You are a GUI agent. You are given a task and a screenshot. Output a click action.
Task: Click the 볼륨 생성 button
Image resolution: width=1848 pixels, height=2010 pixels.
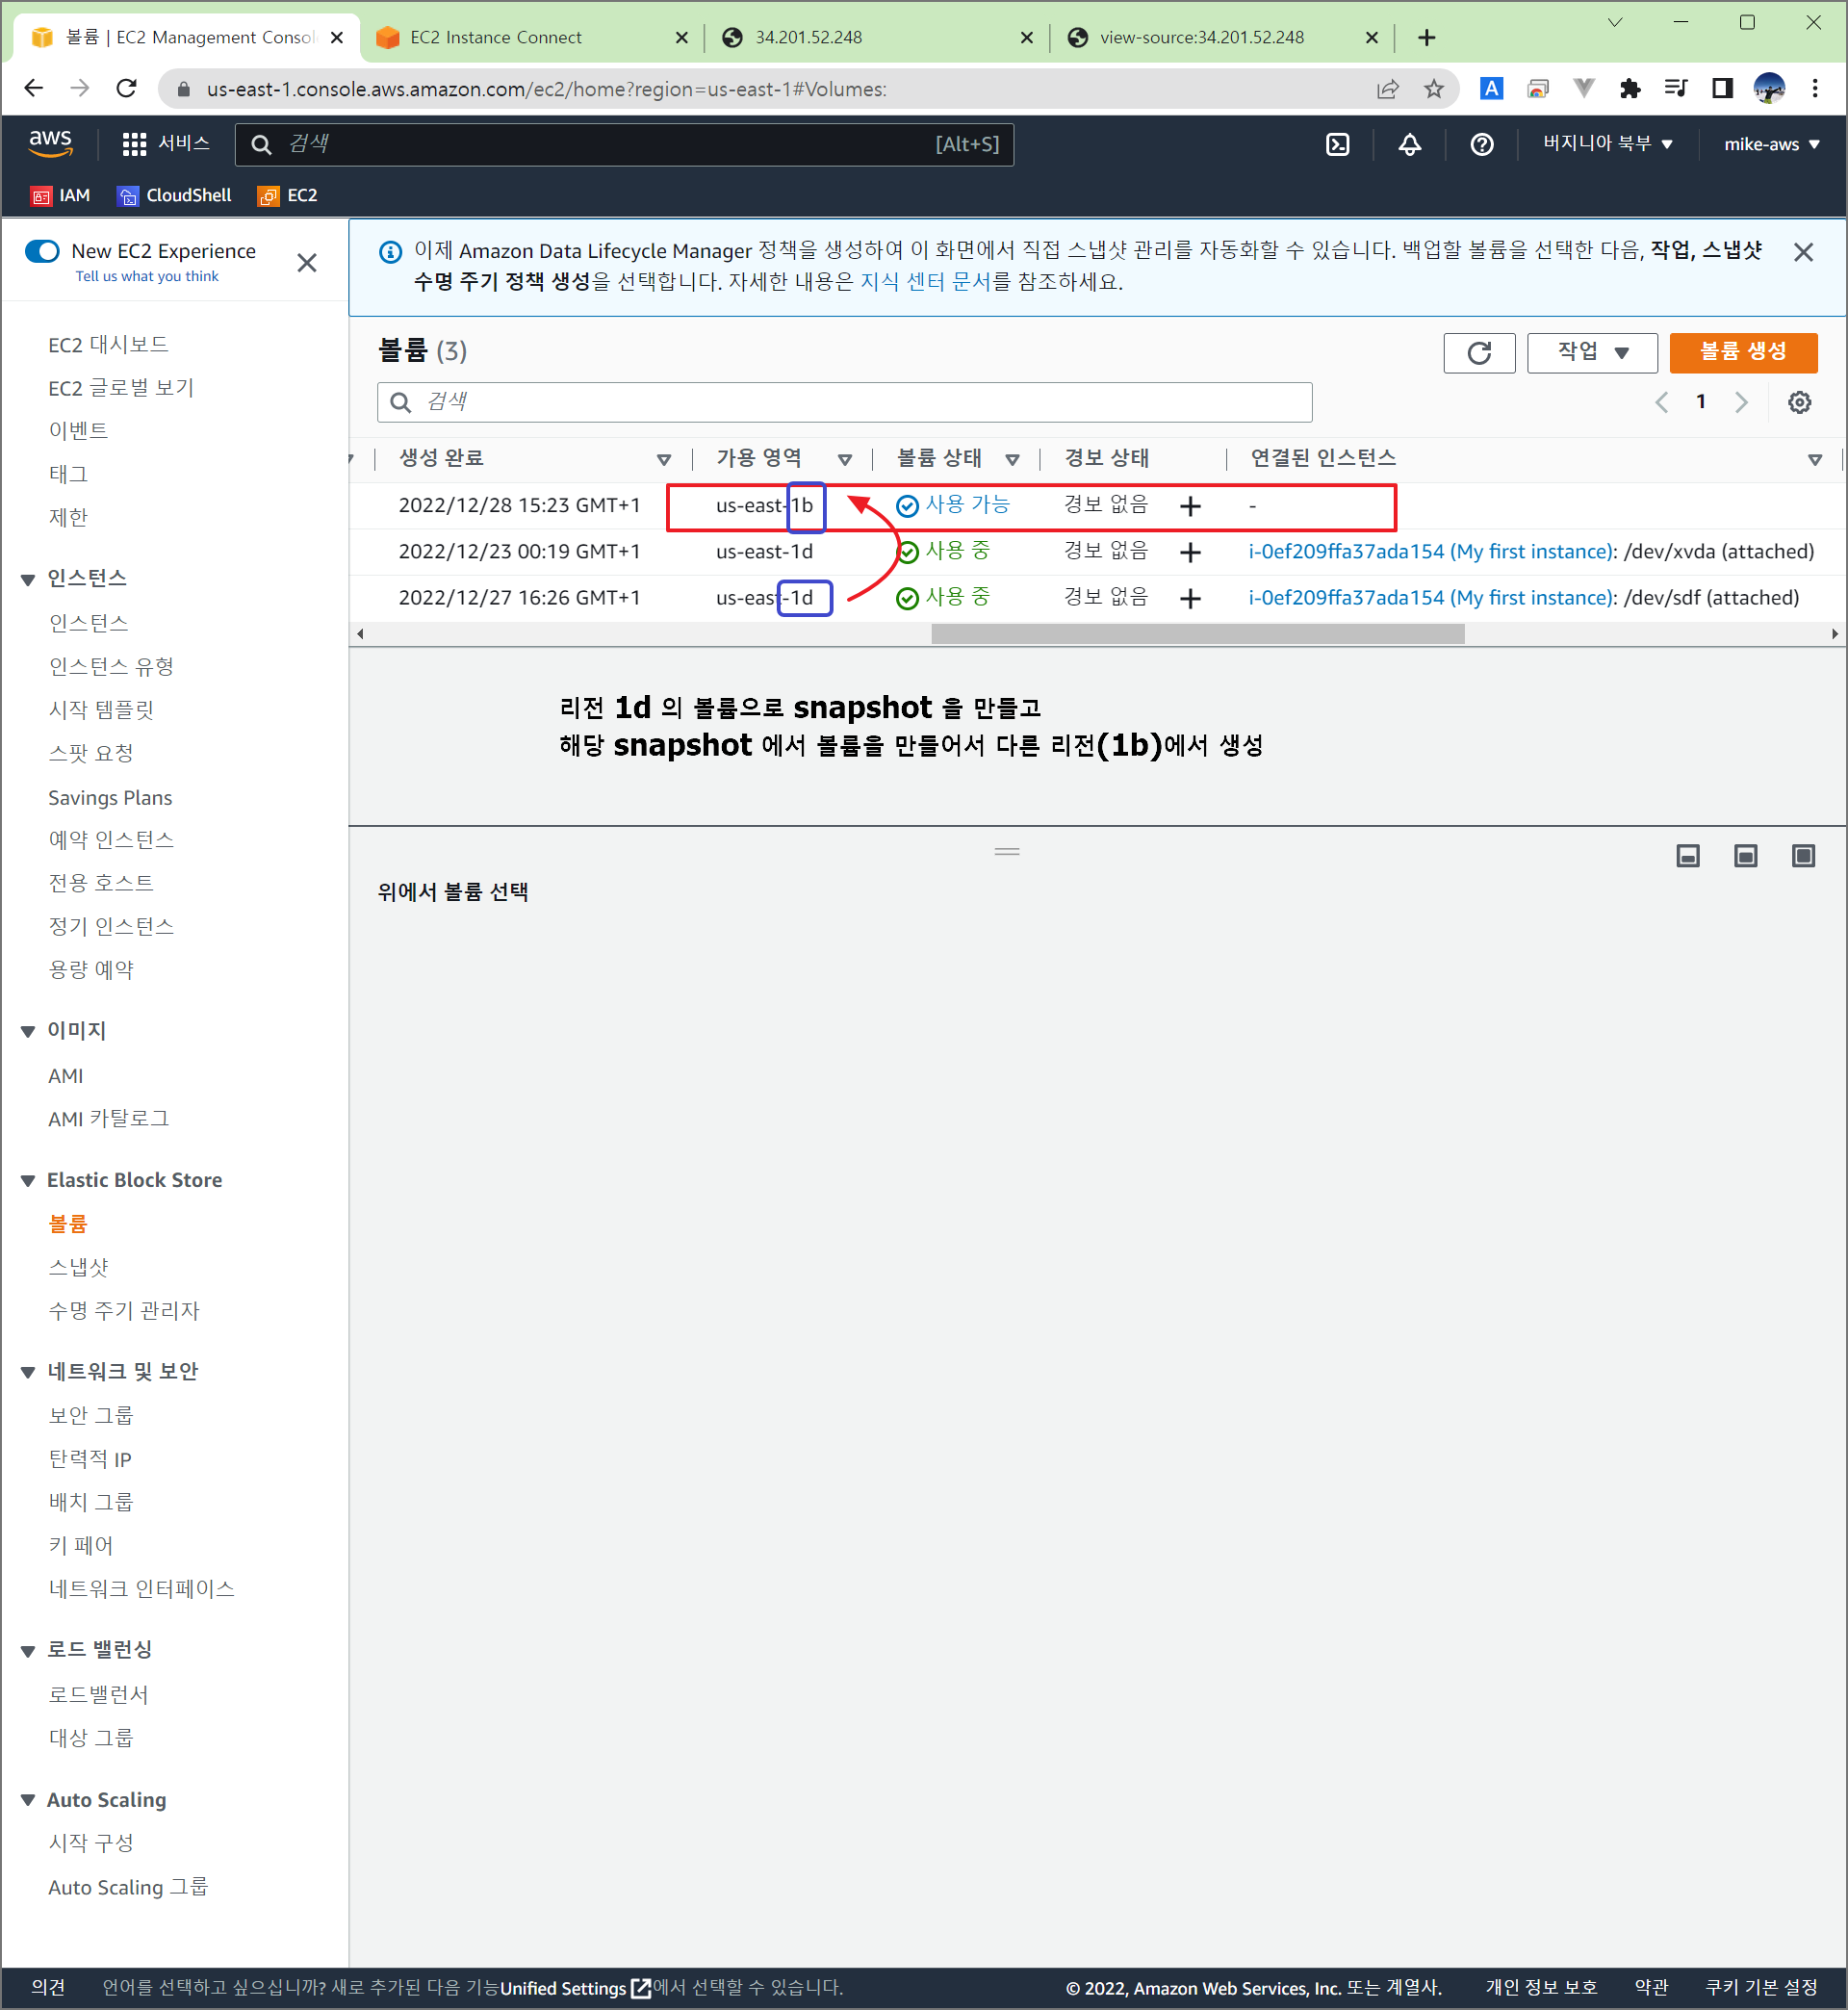[x=1742, y=352]
